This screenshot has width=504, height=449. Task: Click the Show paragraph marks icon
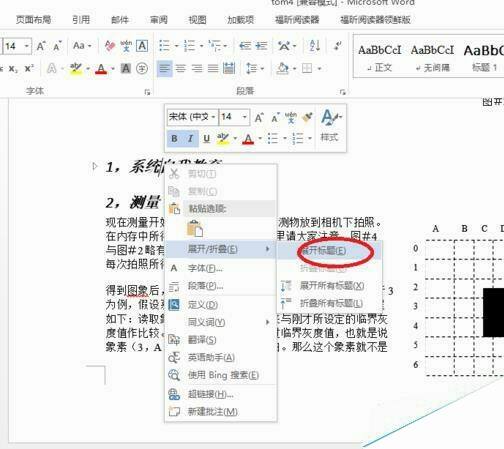[338, 46]
